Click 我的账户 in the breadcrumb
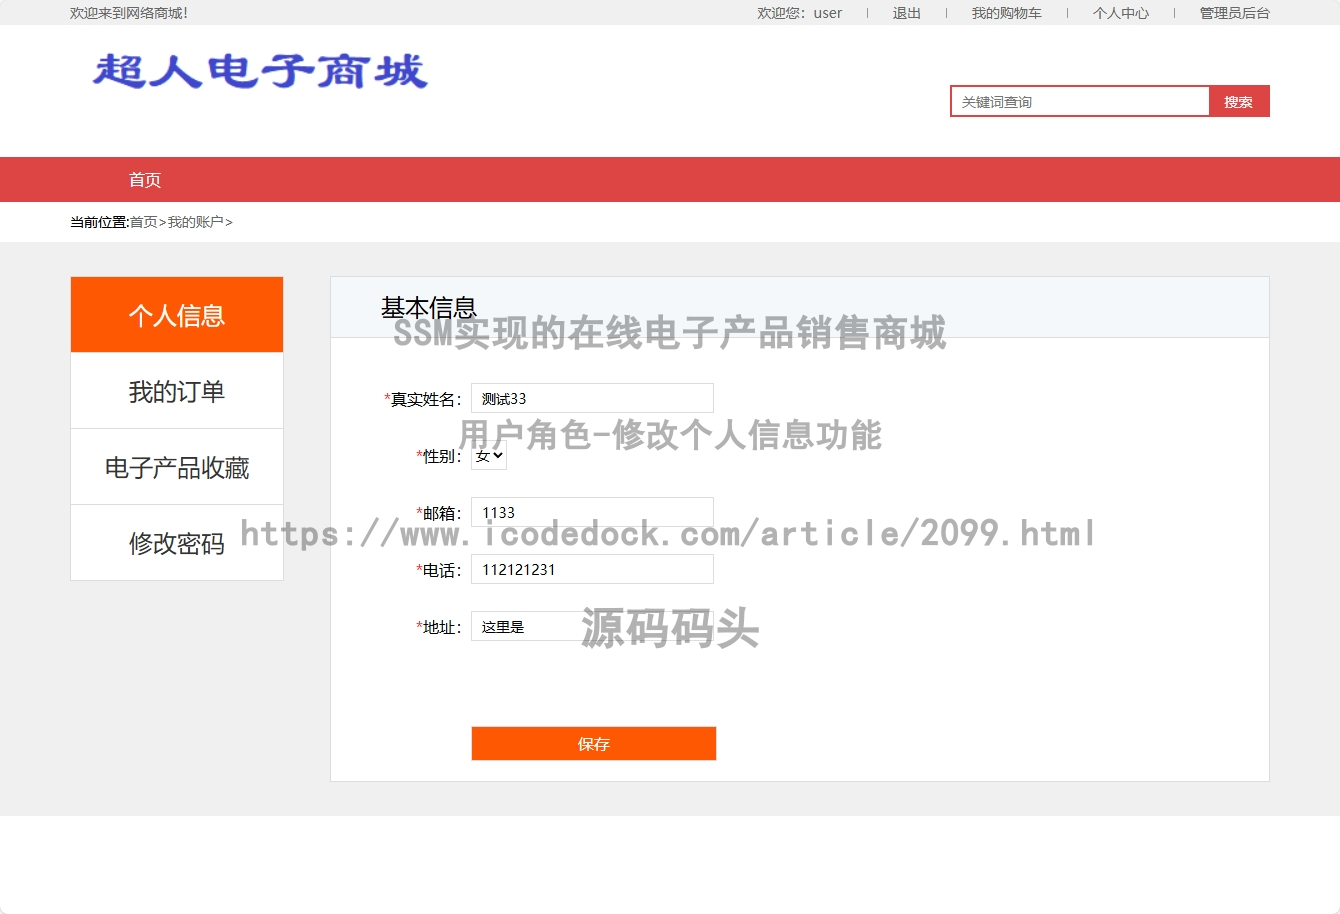Image resolution: width=1340 pixels, height=914 pixels. 195,222
